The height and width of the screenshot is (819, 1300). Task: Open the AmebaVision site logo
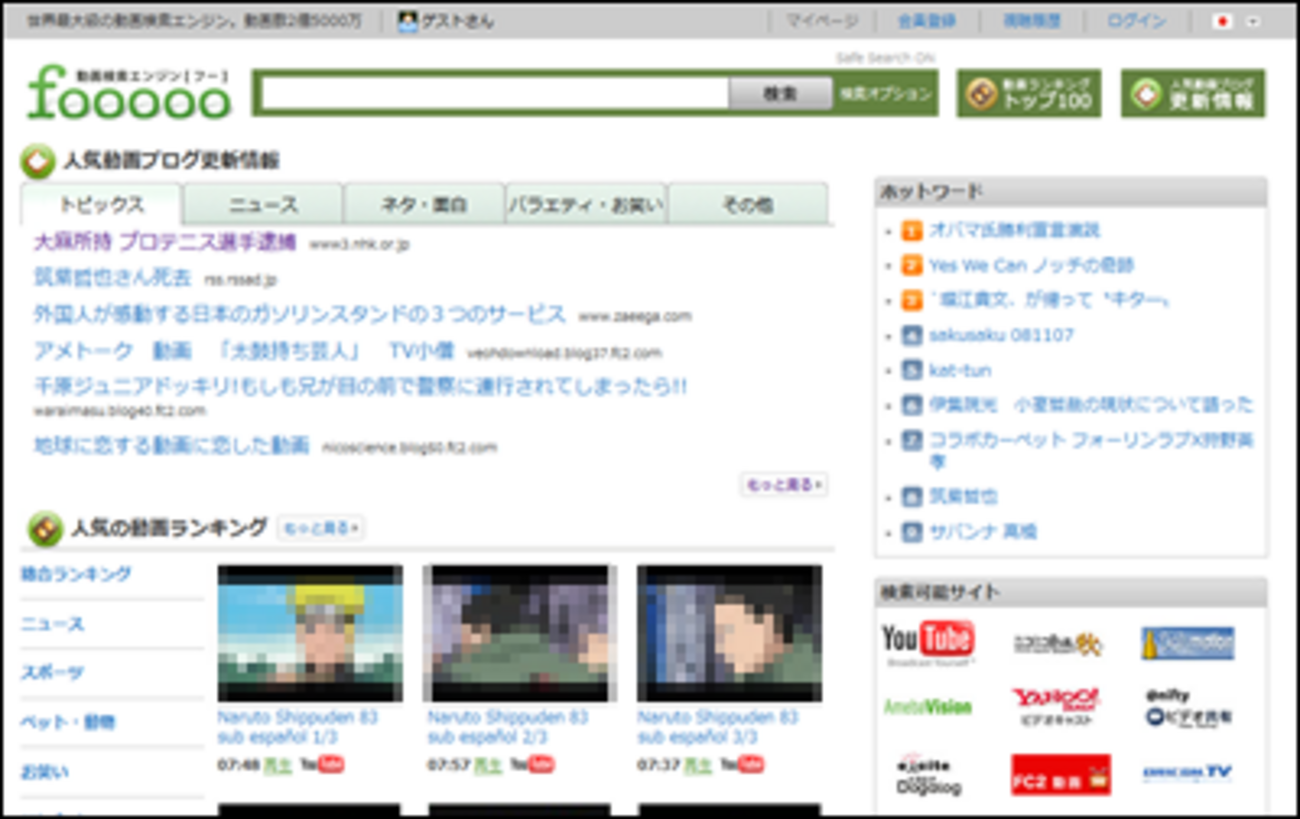click(x=928, y=707)
